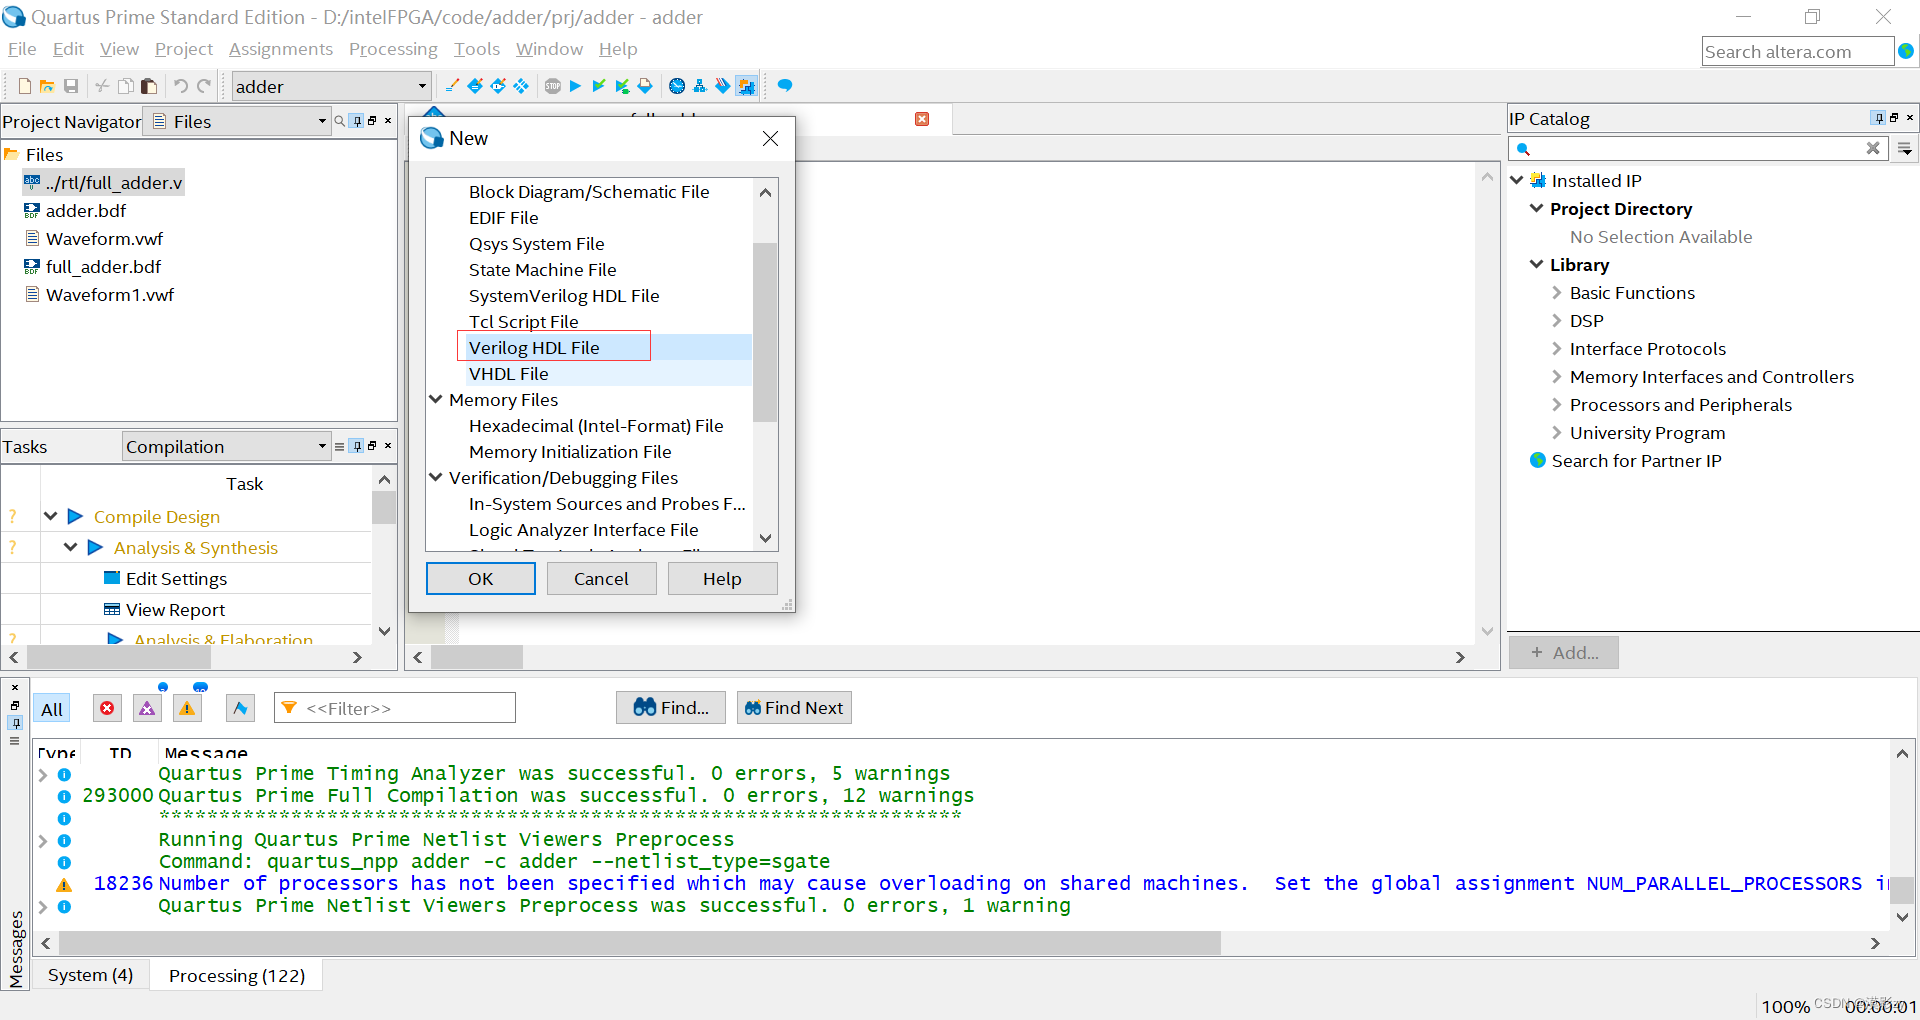
Task: Collapse Memory Files group in New dialog
Action: pos(436,399)
